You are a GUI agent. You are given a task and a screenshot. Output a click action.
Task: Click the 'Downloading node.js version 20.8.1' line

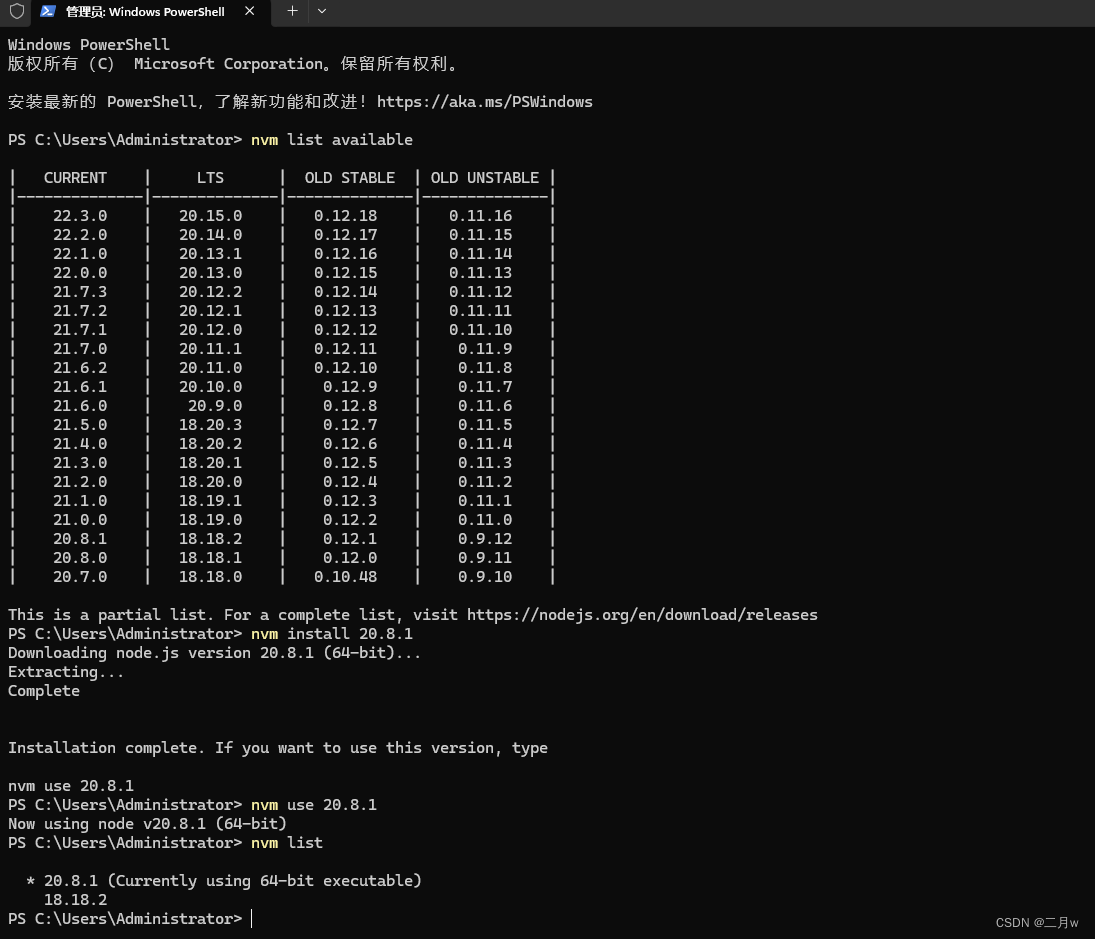214,653
